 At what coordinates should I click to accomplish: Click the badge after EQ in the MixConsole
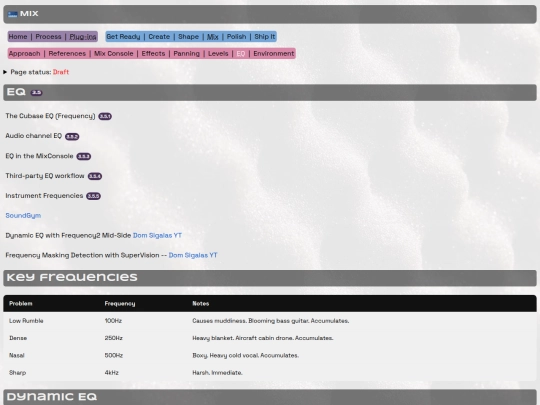pyautogui.click(x=84, y=156)
